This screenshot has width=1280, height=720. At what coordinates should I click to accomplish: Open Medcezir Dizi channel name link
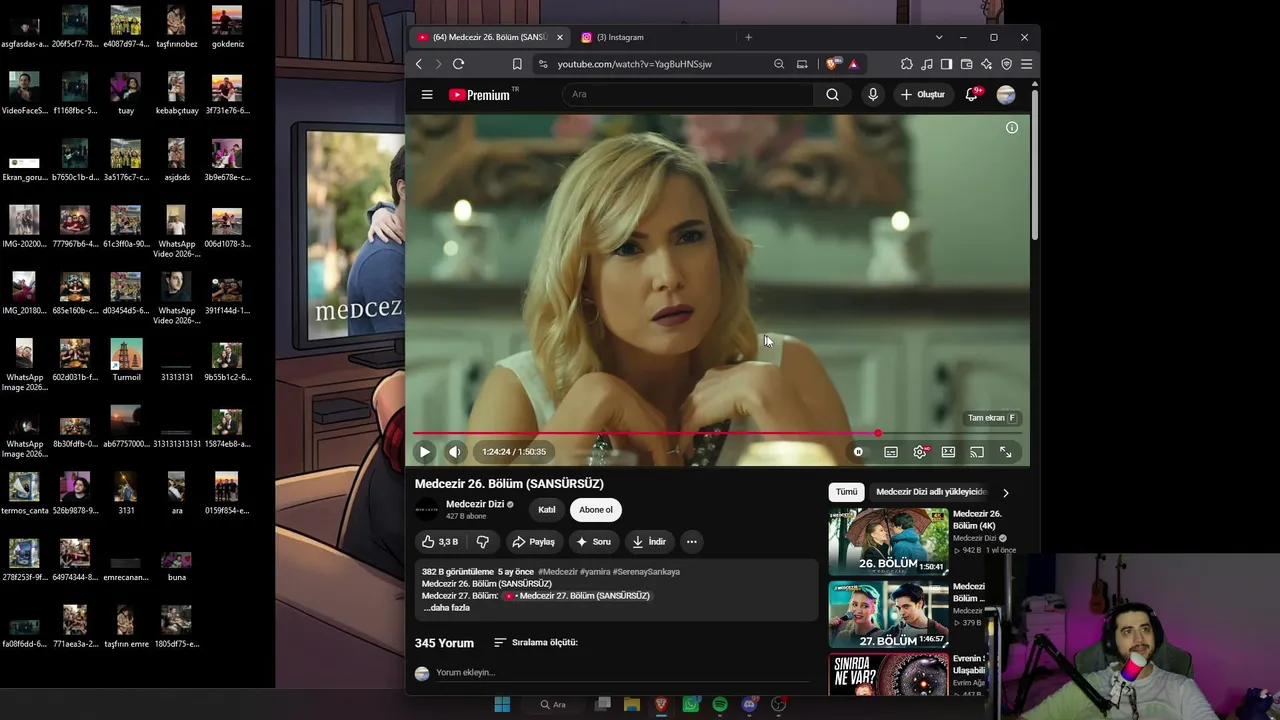pos(475,504)
